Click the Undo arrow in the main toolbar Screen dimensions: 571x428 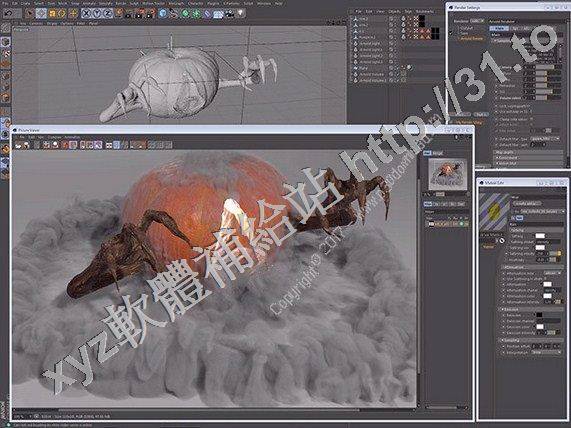[8, 13]
